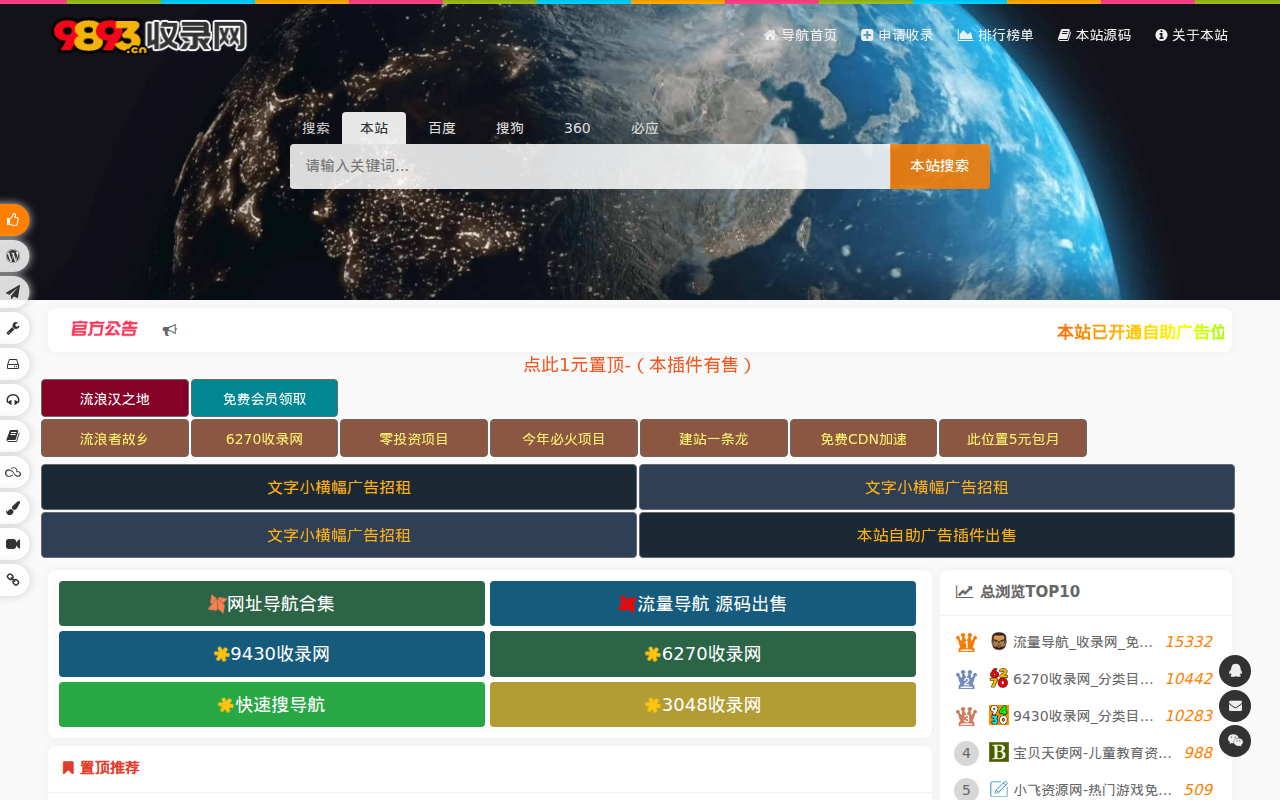The image size is (1280, 800).
Task: Click the orange thumbs-up sidebar icon
Action: point(14,220)
